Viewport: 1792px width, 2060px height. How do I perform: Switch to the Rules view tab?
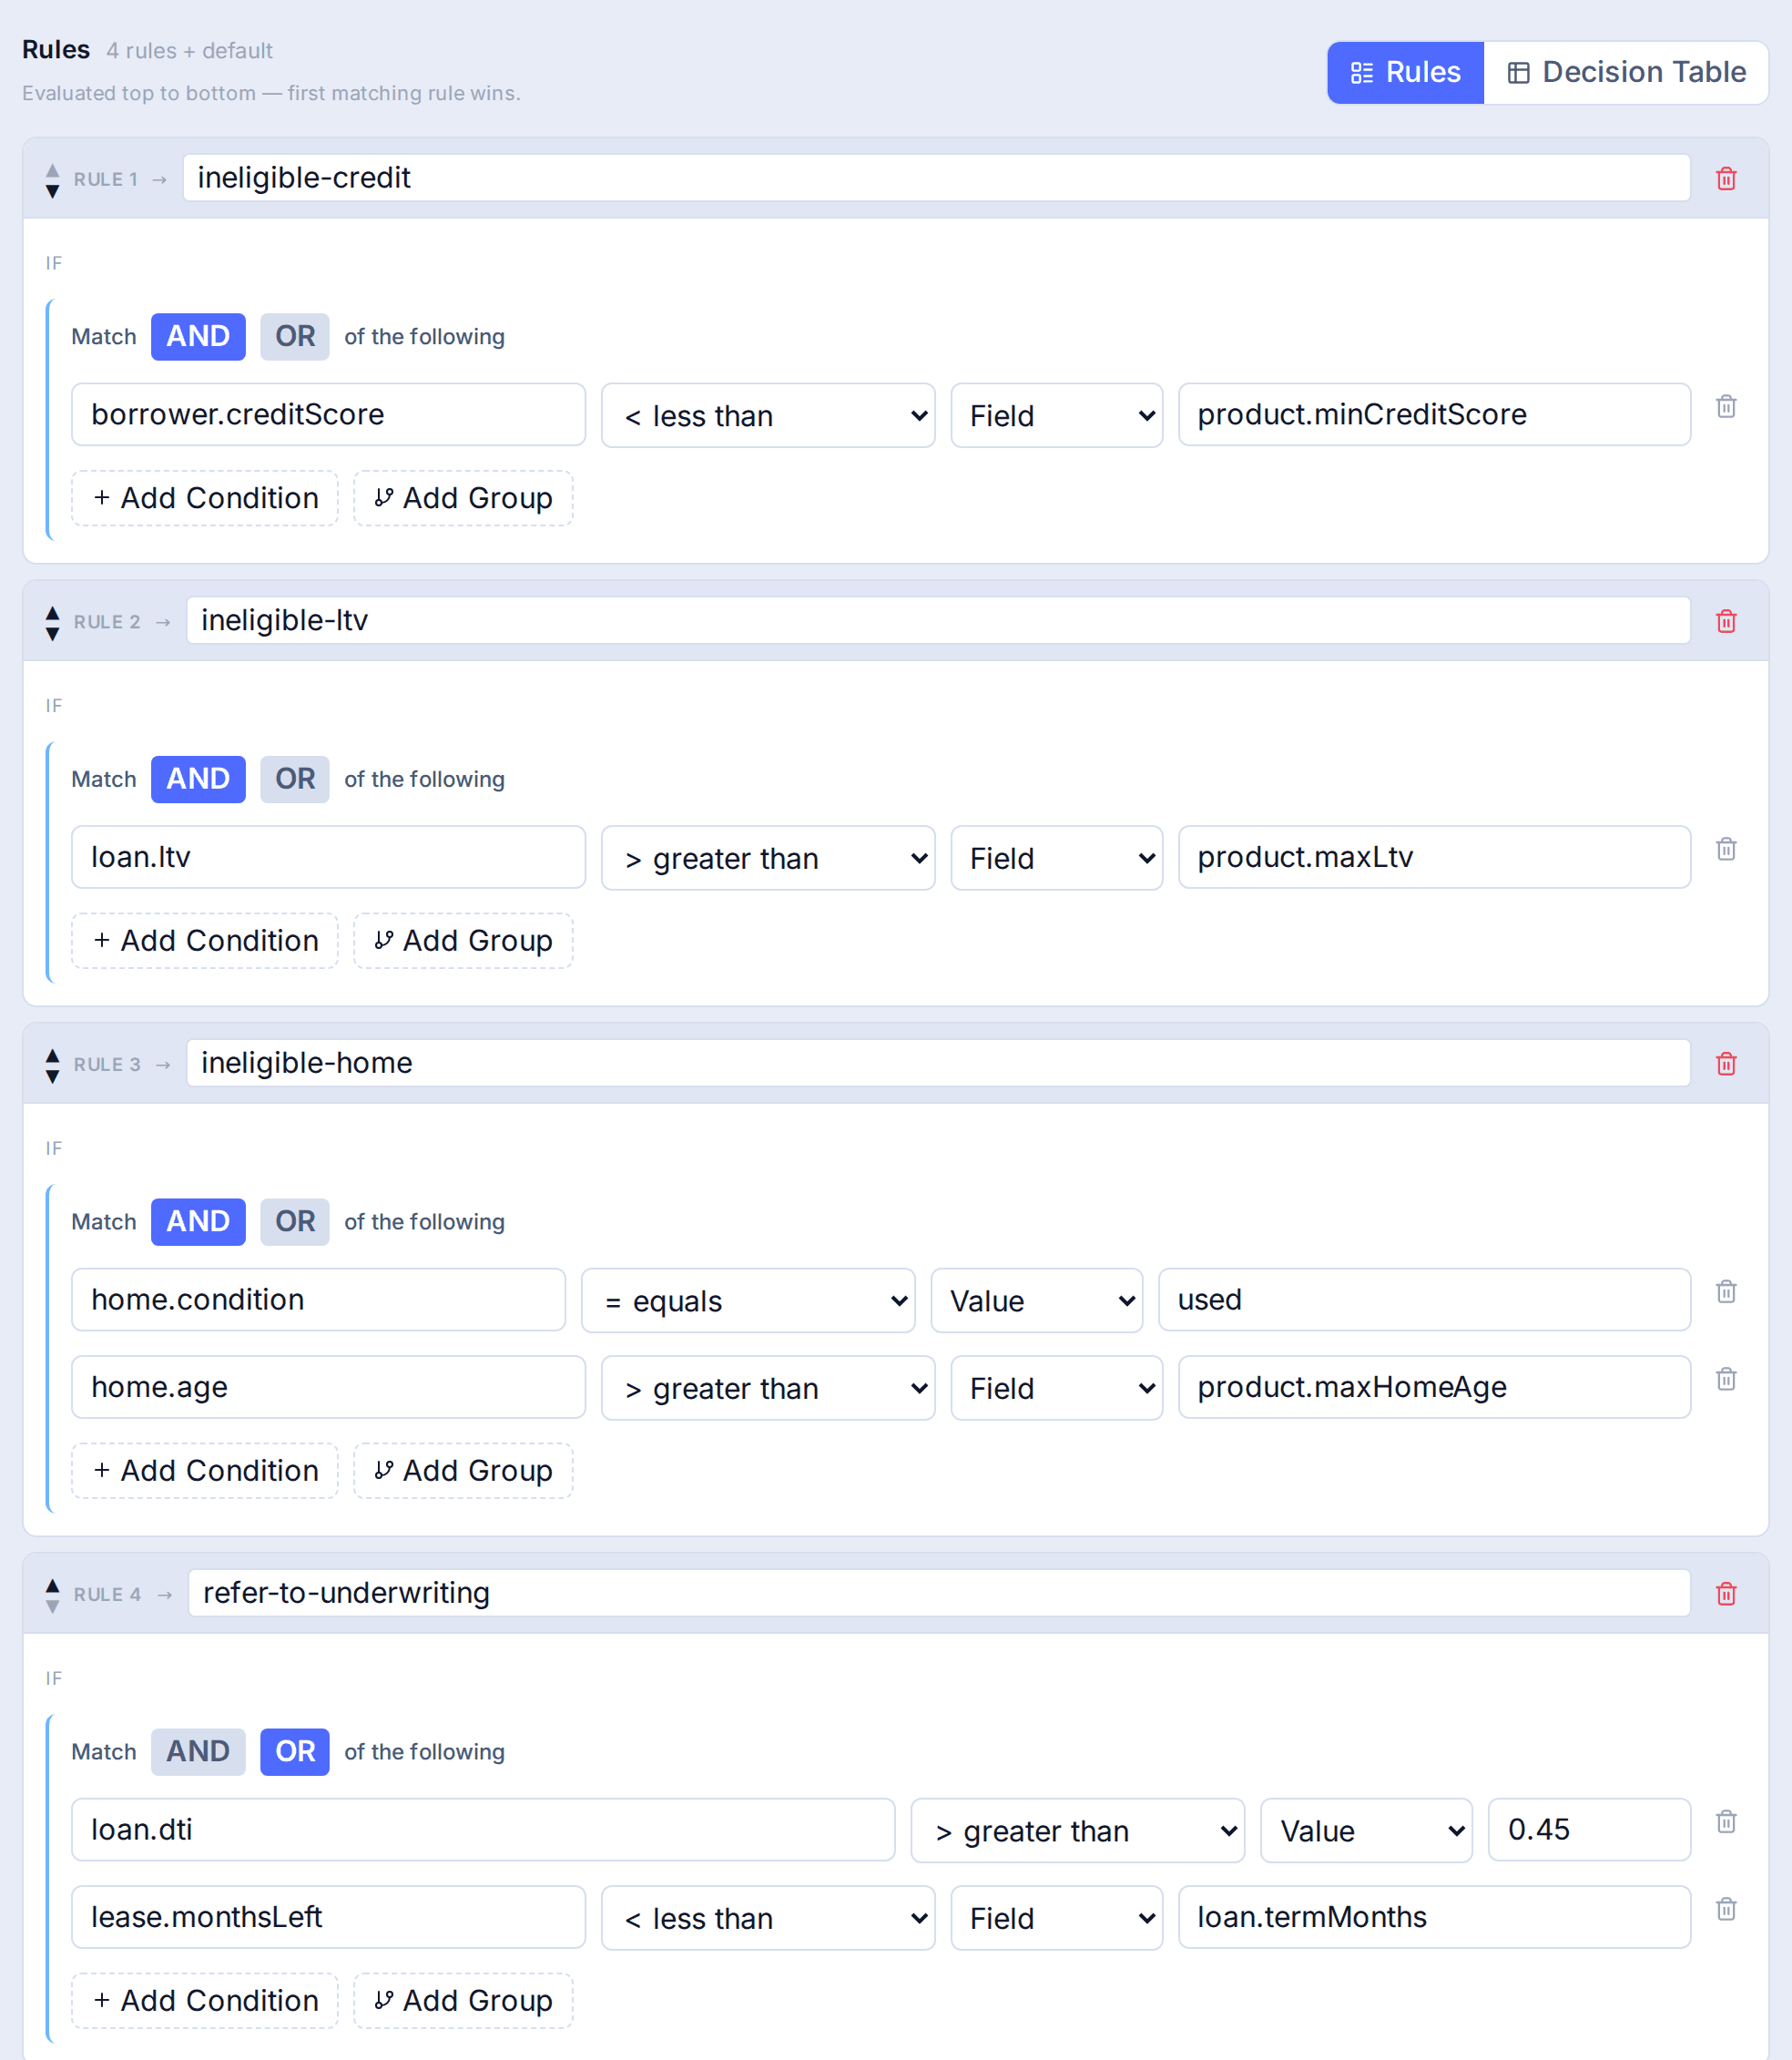tap(1405, 72)
